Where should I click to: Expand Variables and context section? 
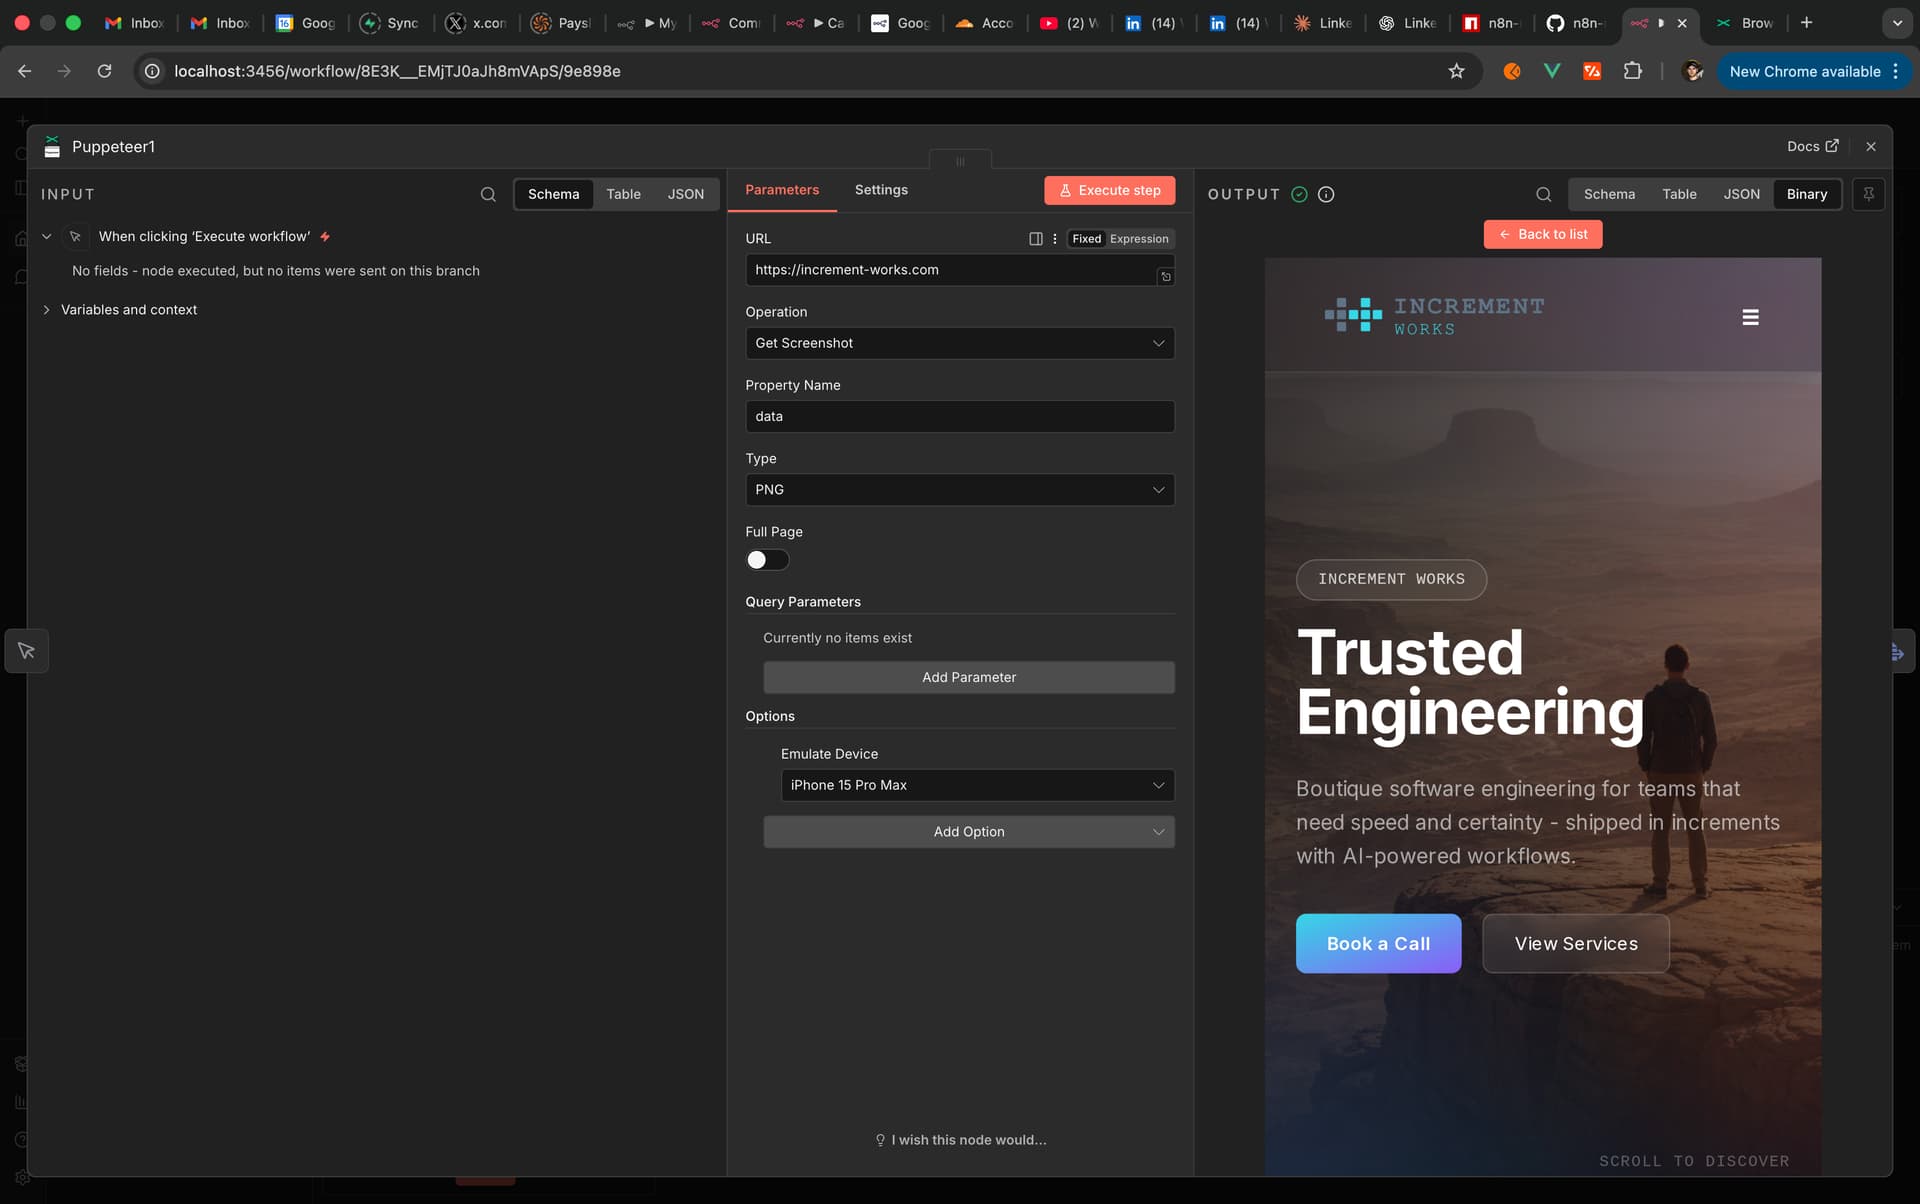click(x=128, y=310)
